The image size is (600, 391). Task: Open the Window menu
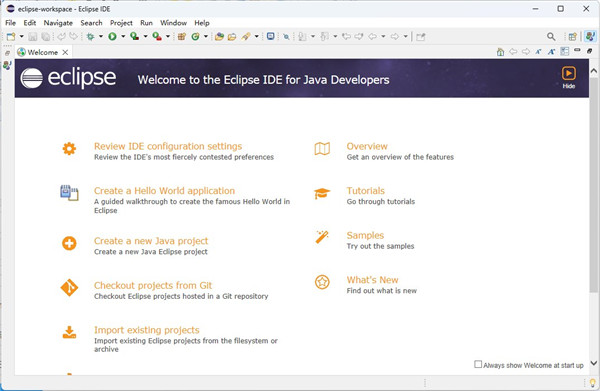tap(173, 23)
